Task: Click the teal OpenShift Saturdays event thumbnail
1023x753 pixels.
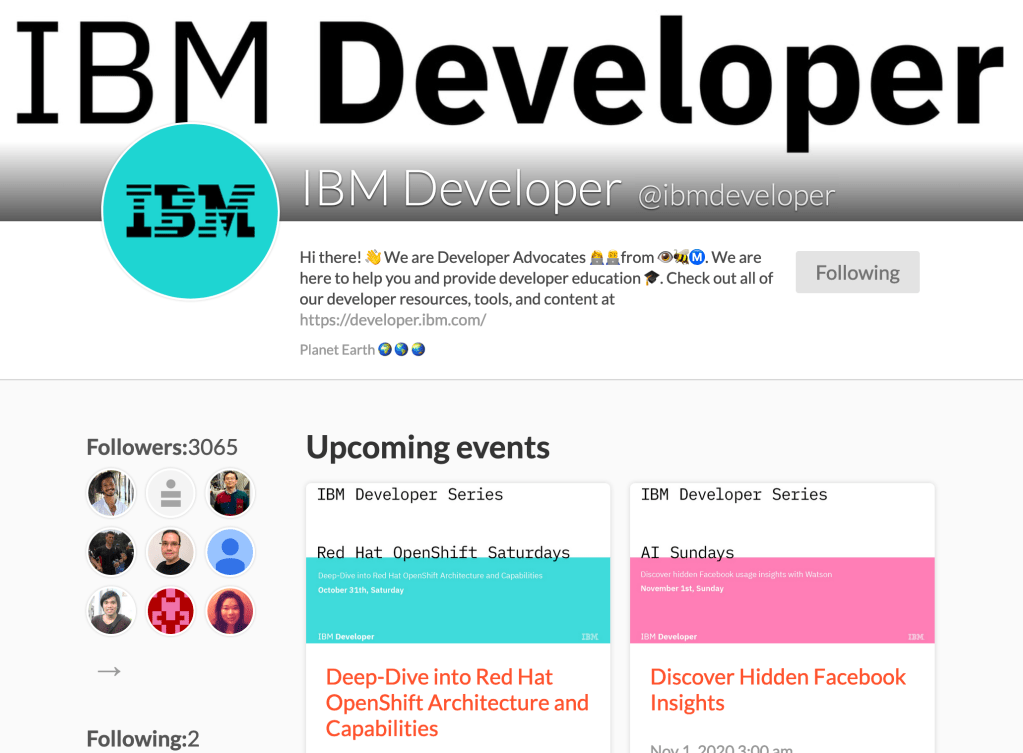Action: pyautogui.click(x=457, y=599)
